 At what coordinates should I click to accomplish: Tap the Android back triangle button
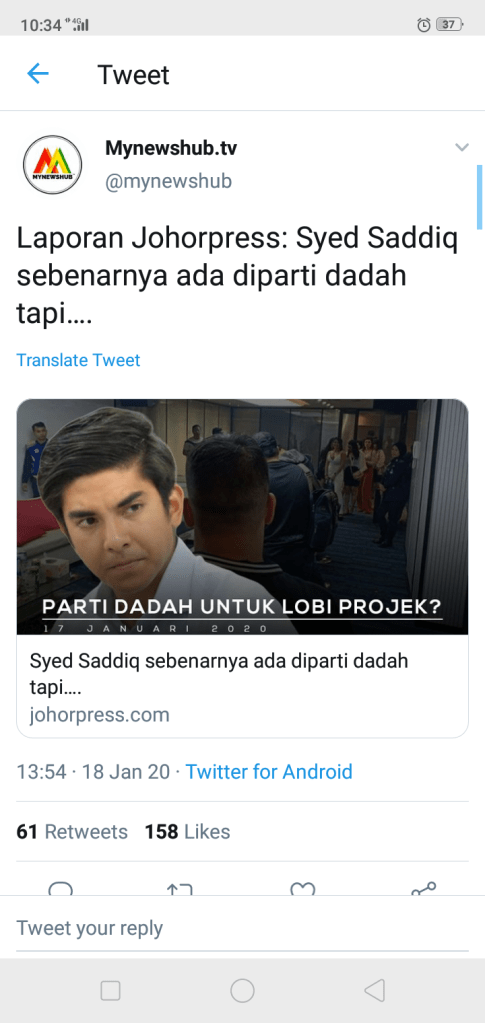point(375,991)
